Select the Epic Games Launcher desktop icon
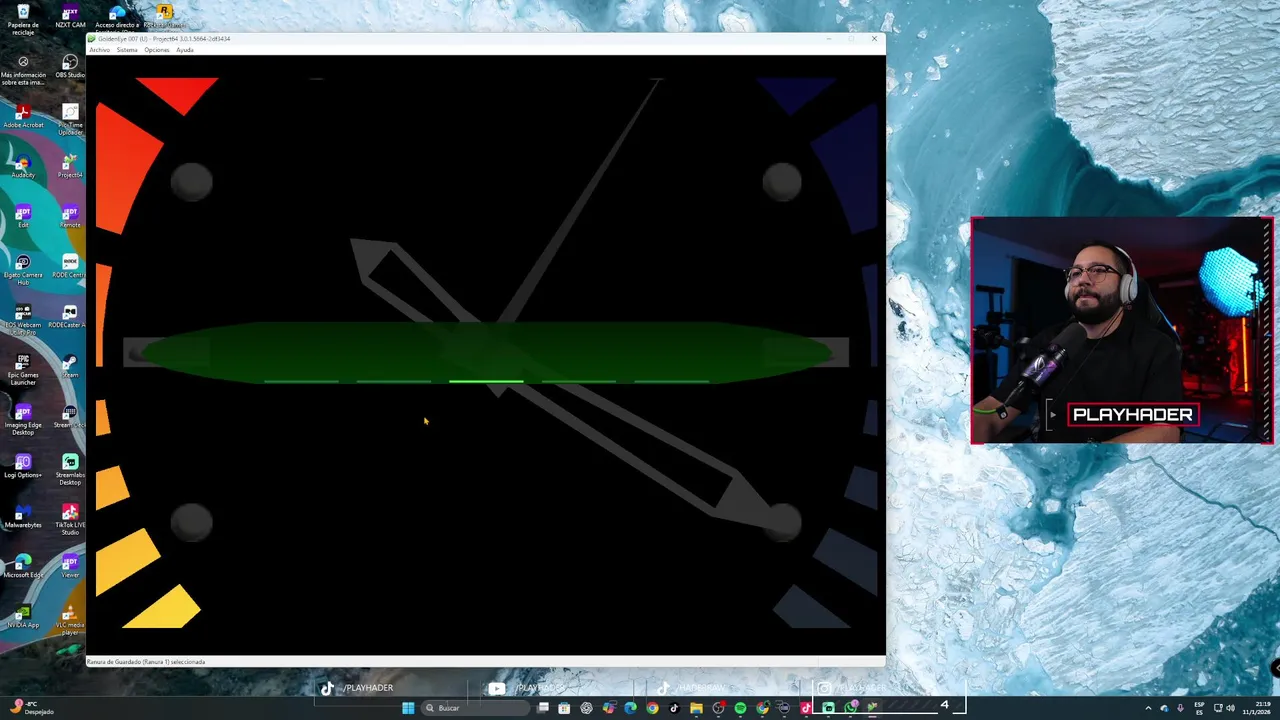1280x720 pixels. coord(23,370)
